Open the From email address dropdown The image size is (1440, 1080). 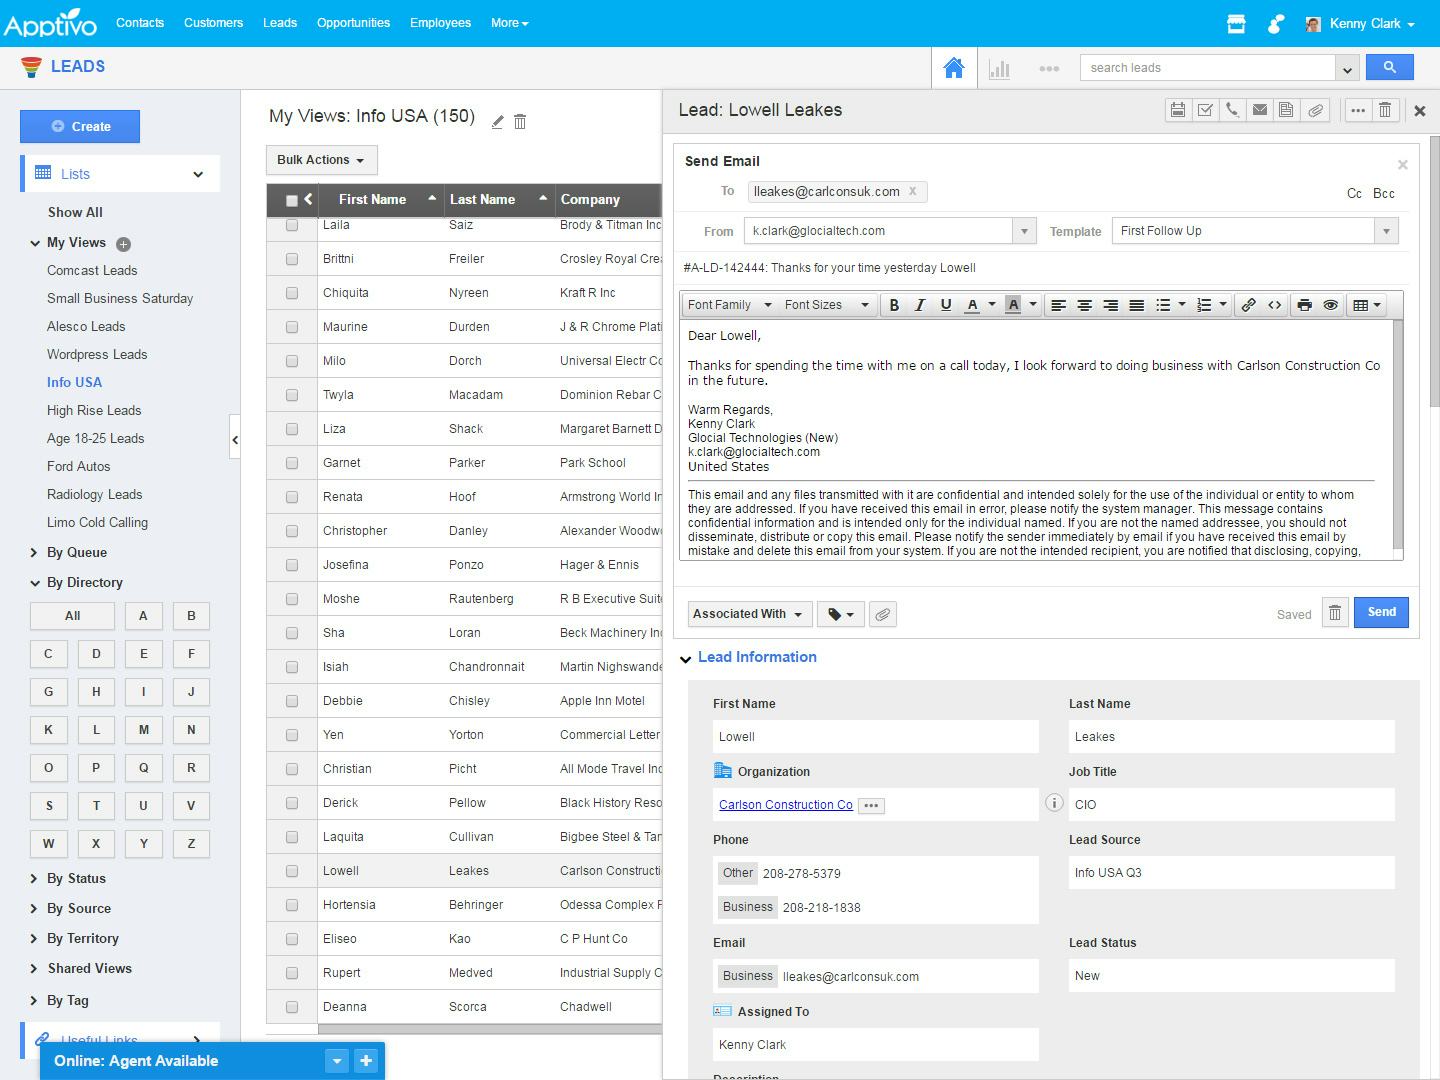pos(1024,231)
